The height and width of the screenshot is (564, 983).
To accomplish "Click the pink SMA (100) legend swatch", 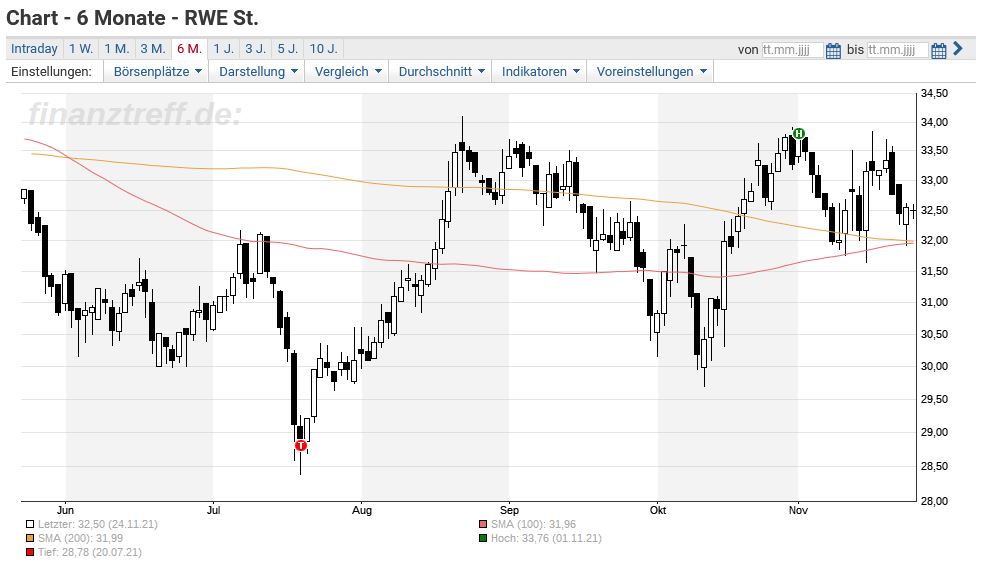I will (x=483, y=525).
